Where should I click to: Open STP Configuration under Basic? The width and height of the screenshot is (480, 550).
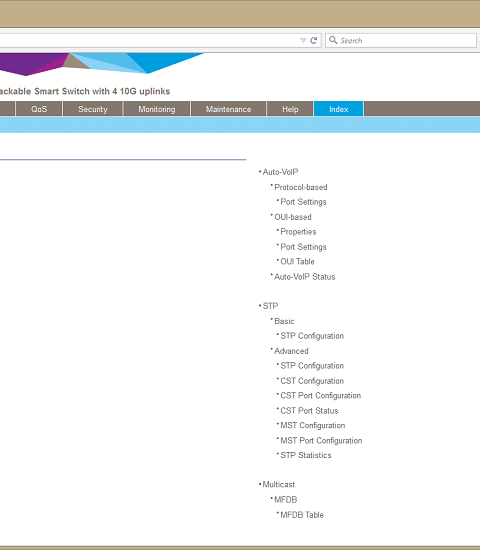[312, 336]
